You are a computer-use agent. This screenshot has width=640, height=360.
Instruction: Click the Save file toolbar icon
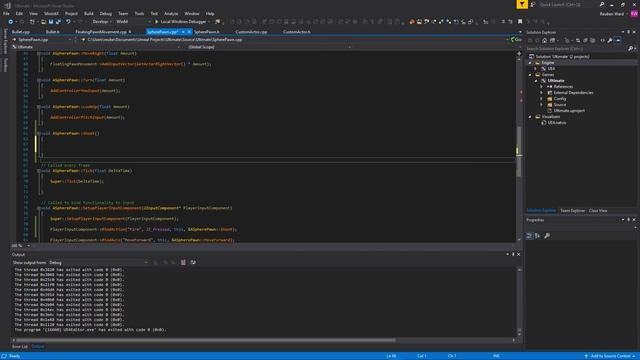point(51,22)
